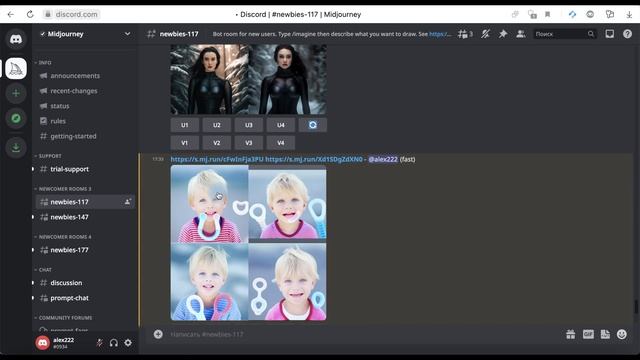640x360 pixels.
Task: Select the Midjourney sailboat server icon
Action: tap(16, 68)
